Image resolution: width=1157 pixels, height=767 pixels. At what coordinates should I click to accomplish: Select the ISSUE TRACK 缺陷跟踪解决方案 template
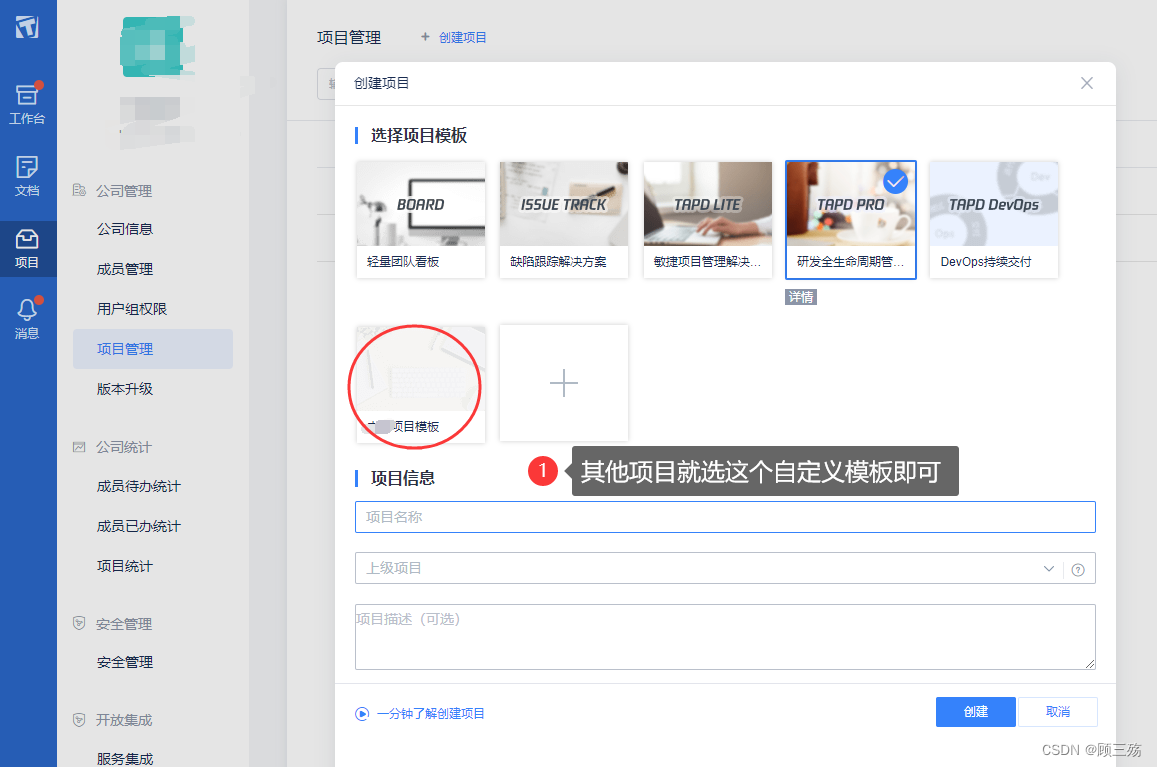pyautogui.click(x=564, y=219)
